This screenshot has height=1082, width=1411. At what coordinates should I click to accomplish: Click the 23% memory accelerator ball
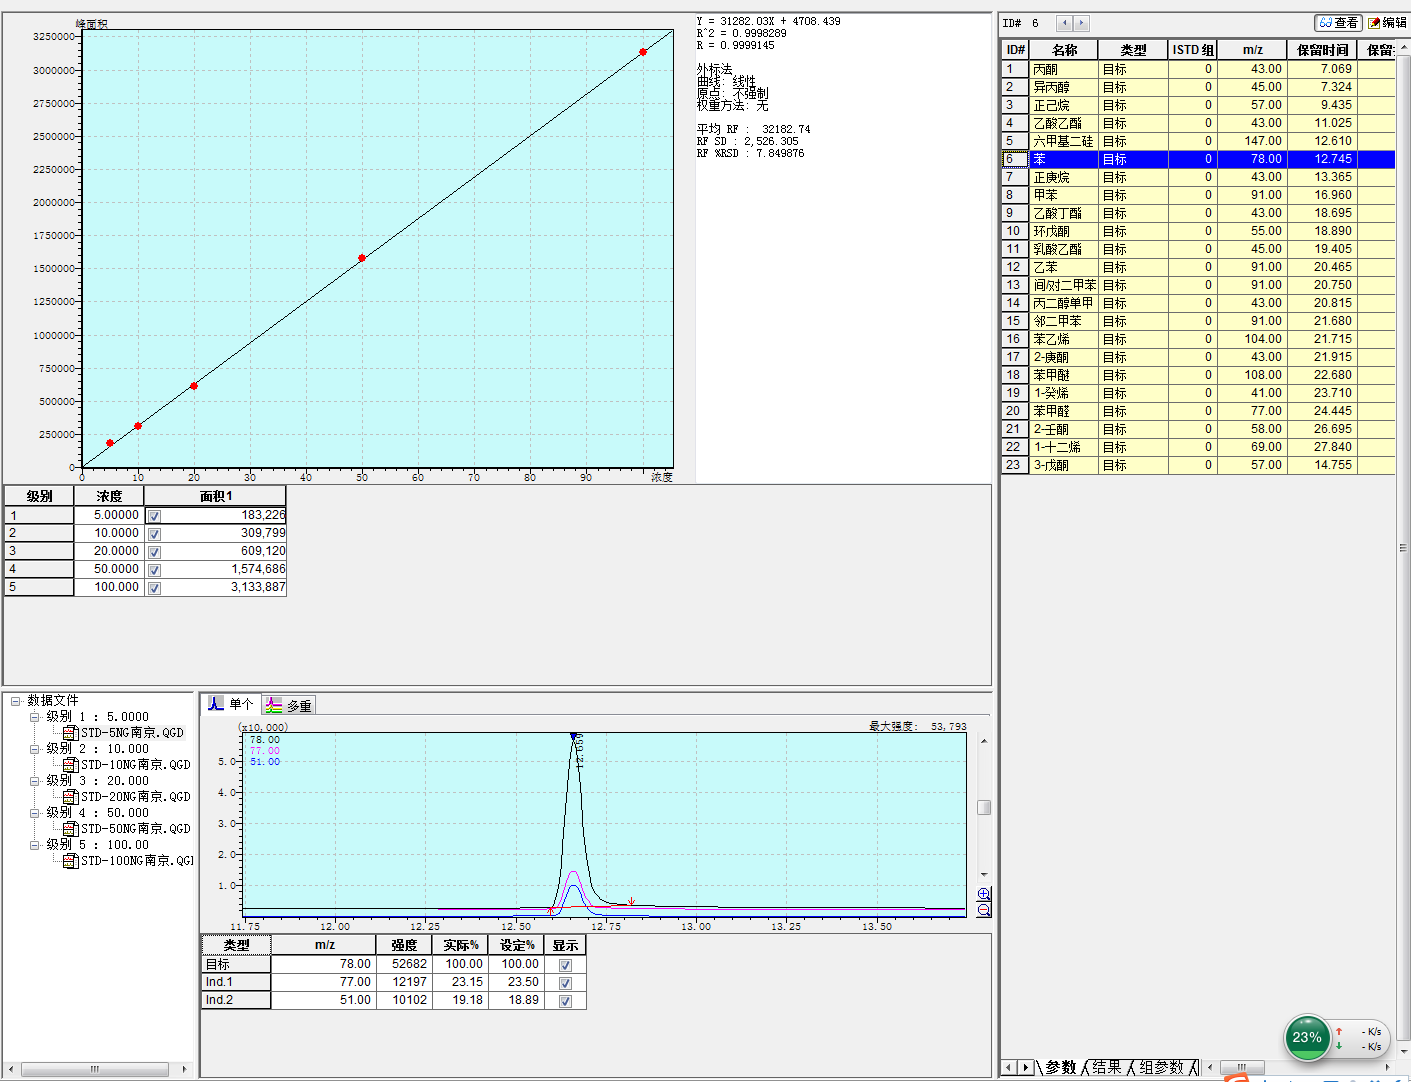tap(1307, 1037)
